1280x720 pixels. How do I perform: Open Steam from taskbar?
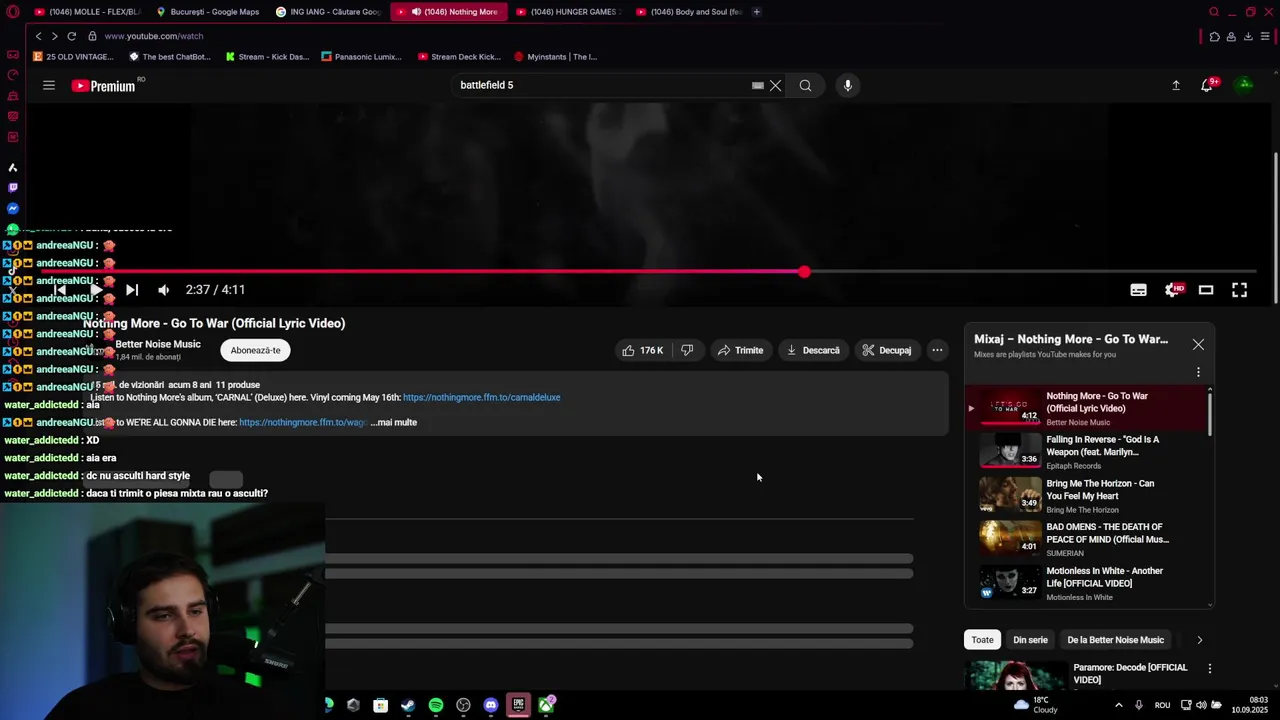point(408,706)
